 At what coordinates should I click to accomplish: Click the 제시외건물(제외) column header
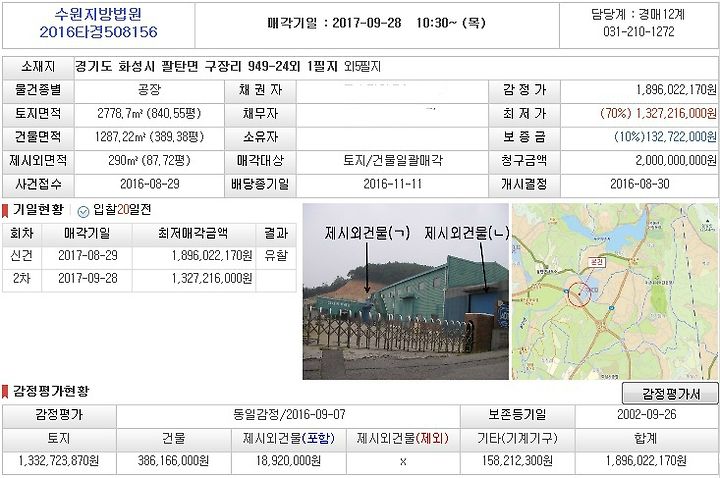(403, 439)
